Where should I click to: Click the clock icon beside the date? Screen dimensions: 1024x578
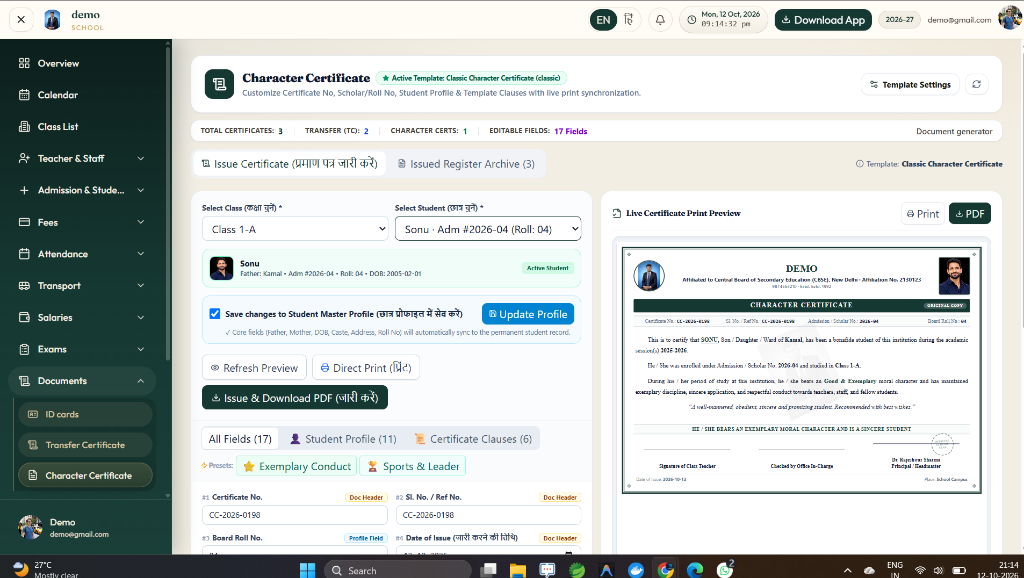[691, 20]
